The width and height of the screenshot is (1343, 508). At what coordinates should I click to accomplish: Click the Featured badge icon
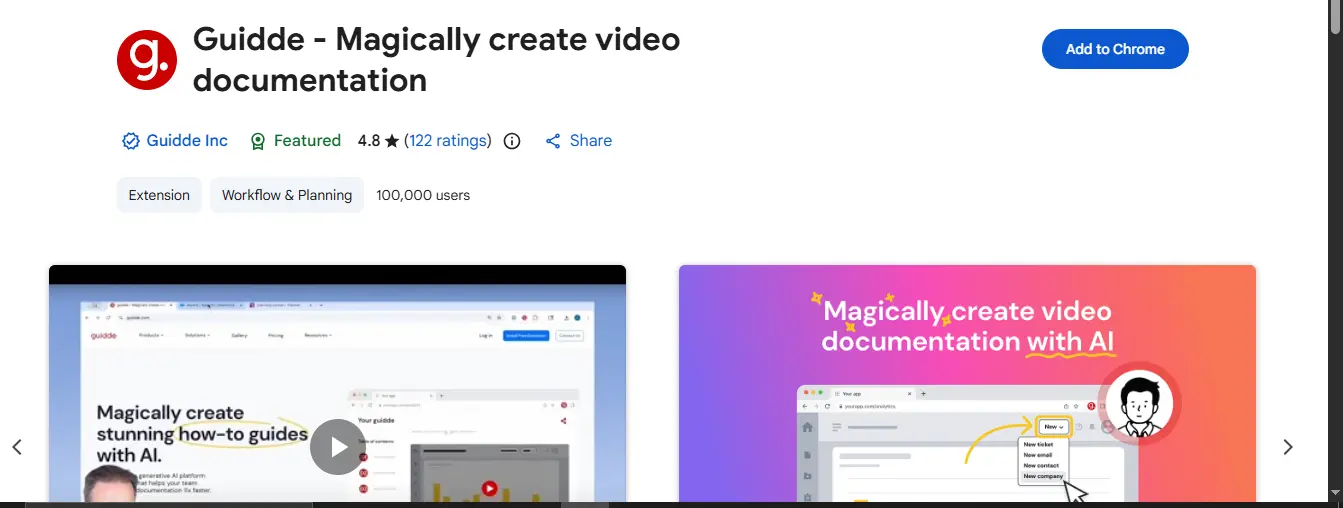258,141
